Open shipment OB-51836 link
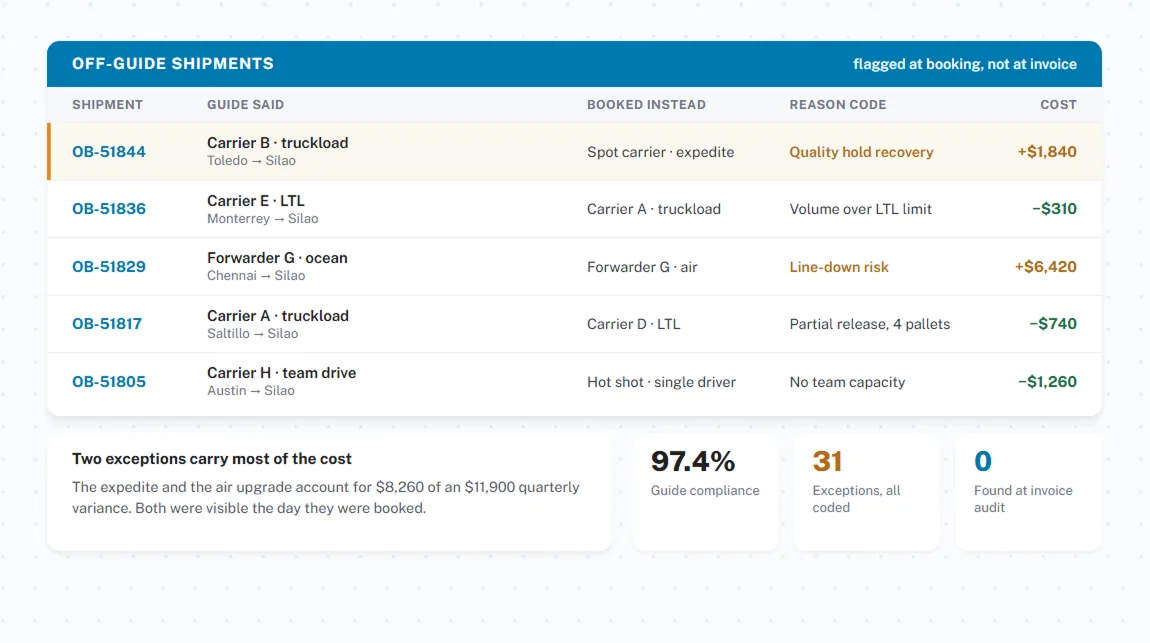Image resolution: width=1150 pixels, height=643 pixels. [109, 209]
